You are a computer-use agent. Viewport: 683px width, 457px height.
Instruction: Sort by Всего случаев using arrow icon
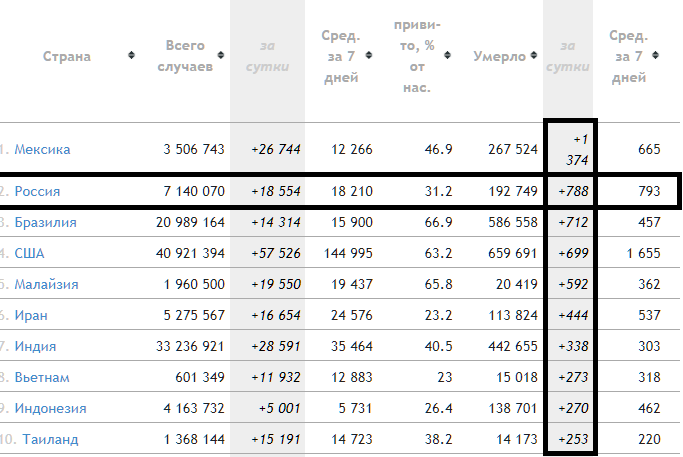click(219, 56)
